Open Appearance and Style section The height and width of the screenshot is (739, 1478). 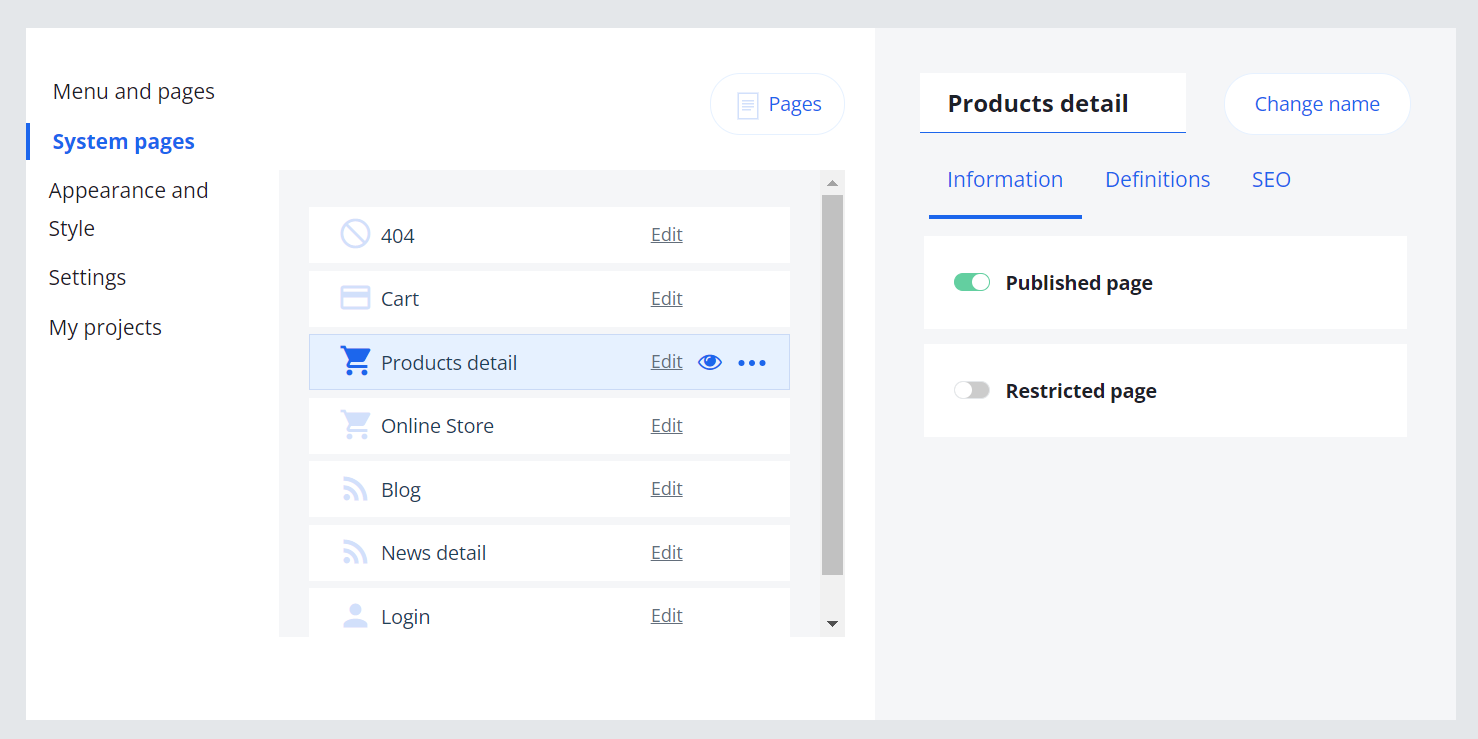pos(129,209)
